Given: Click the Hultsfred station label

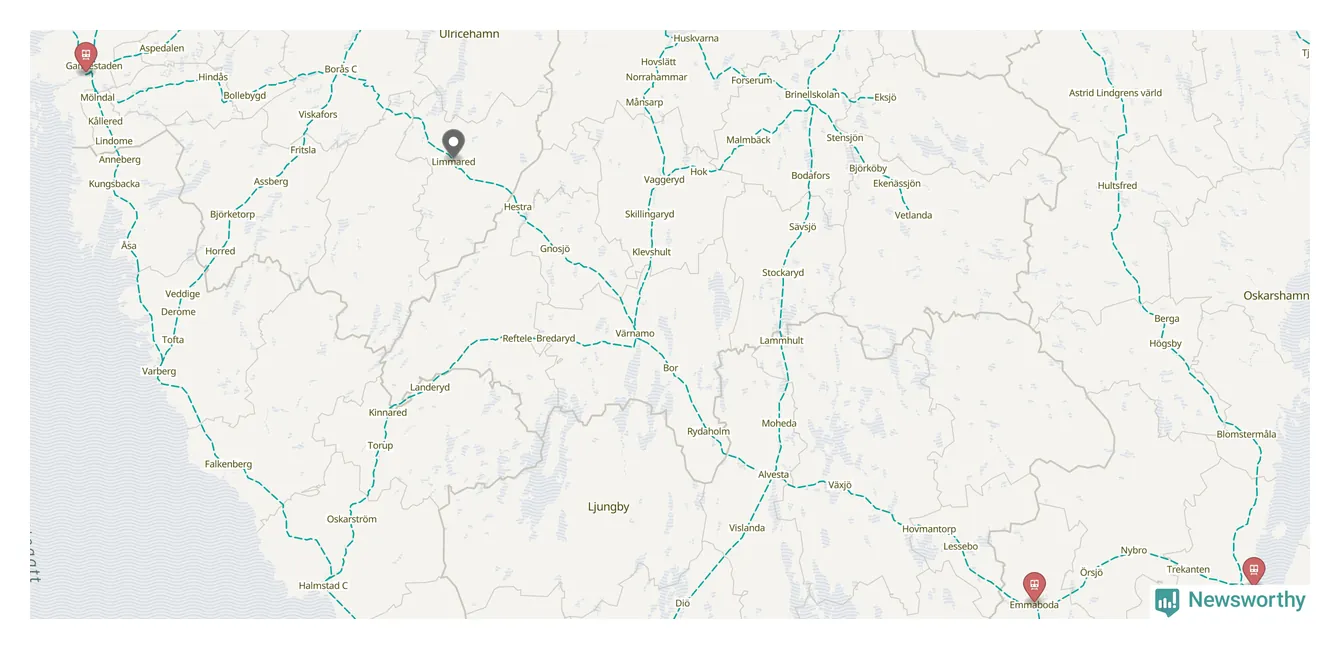Looking at the screenshot, I should point(1117,186).
